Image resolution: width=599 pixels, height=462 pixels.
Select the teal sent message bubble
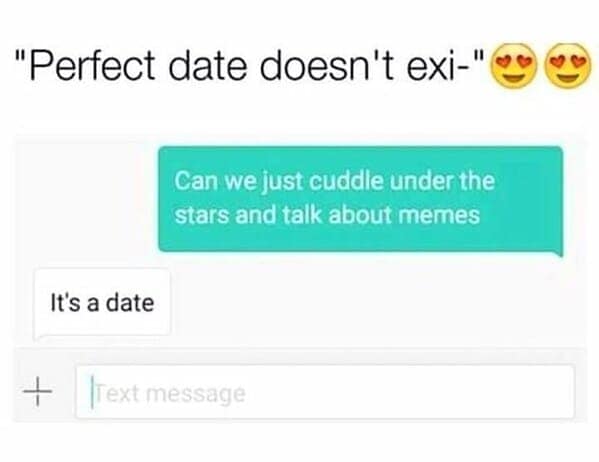tap(360, 199)
